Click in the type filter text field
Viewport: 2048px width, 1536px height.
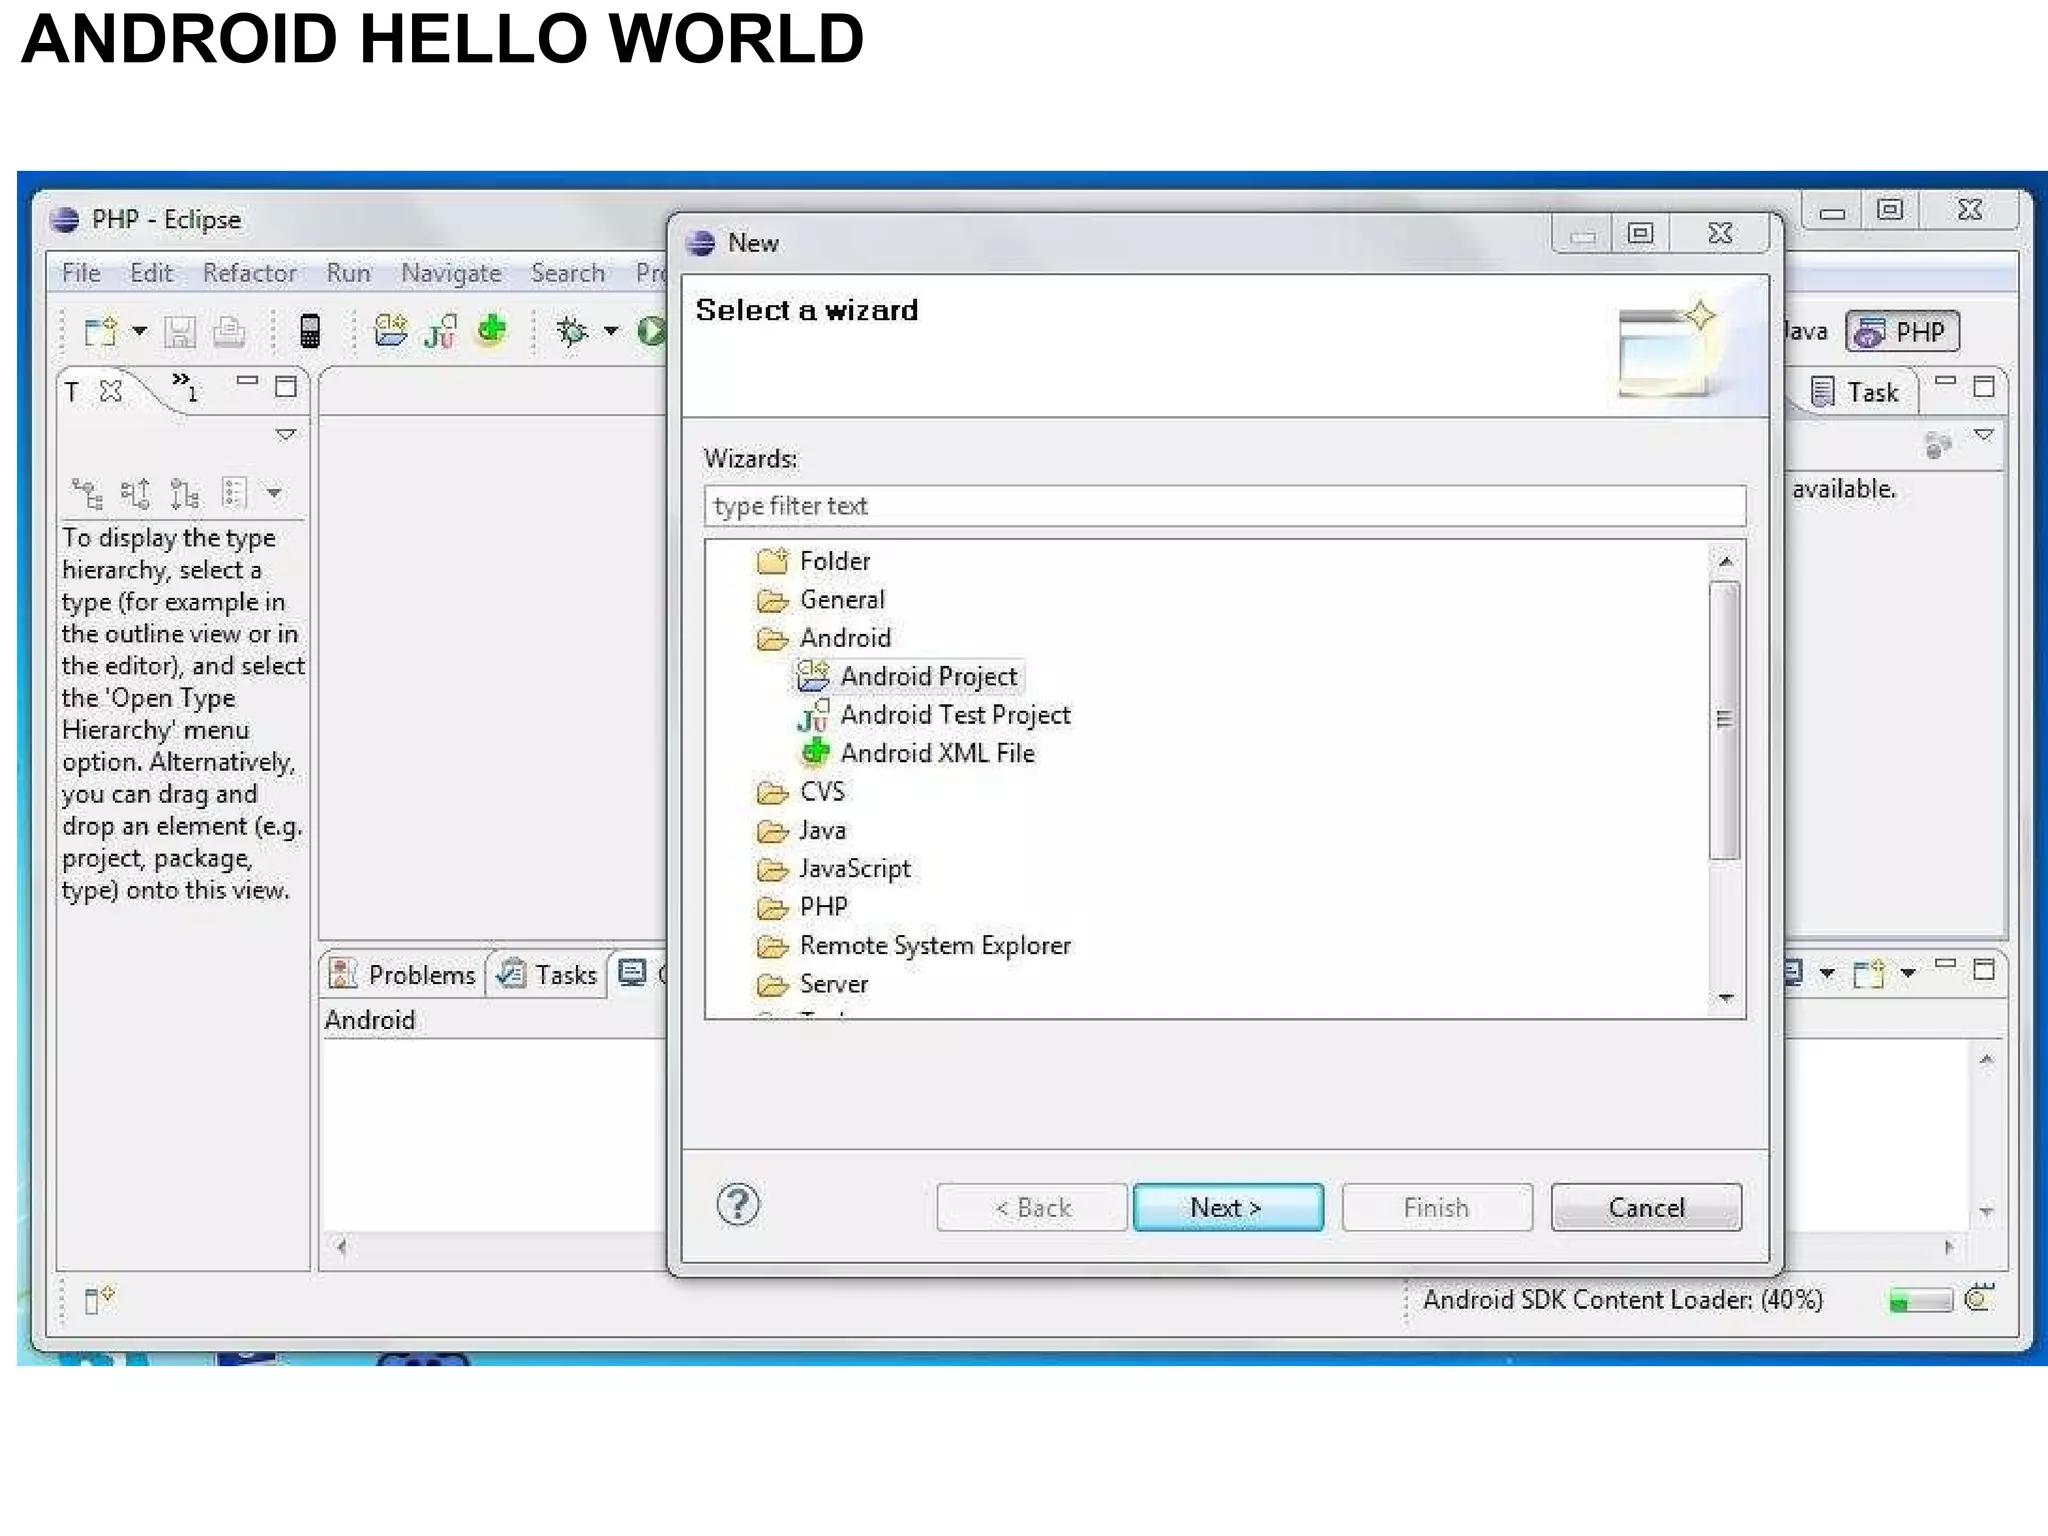click(1225, 506)
